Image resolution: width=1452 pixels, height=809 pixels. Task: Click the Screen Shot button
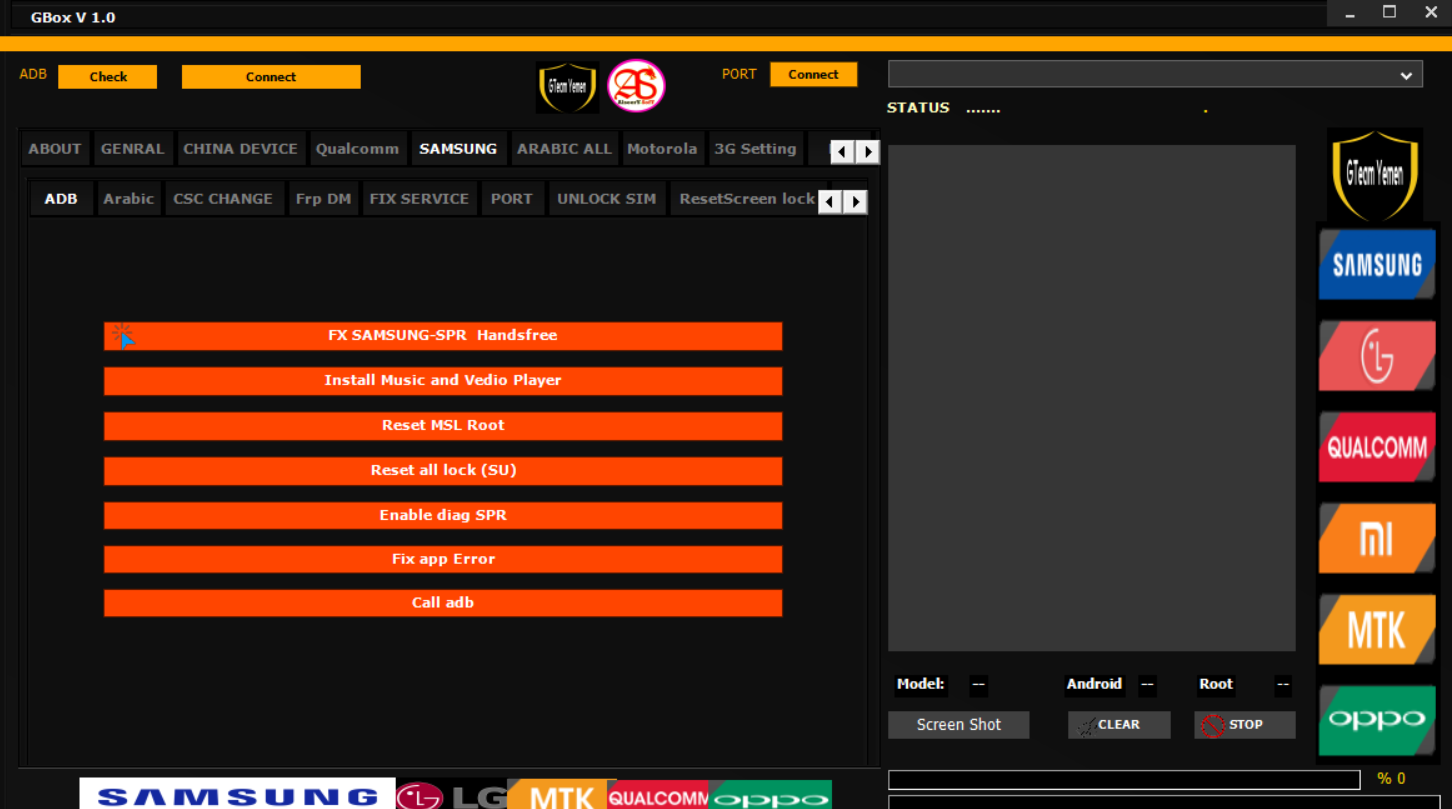coord(958,725)
